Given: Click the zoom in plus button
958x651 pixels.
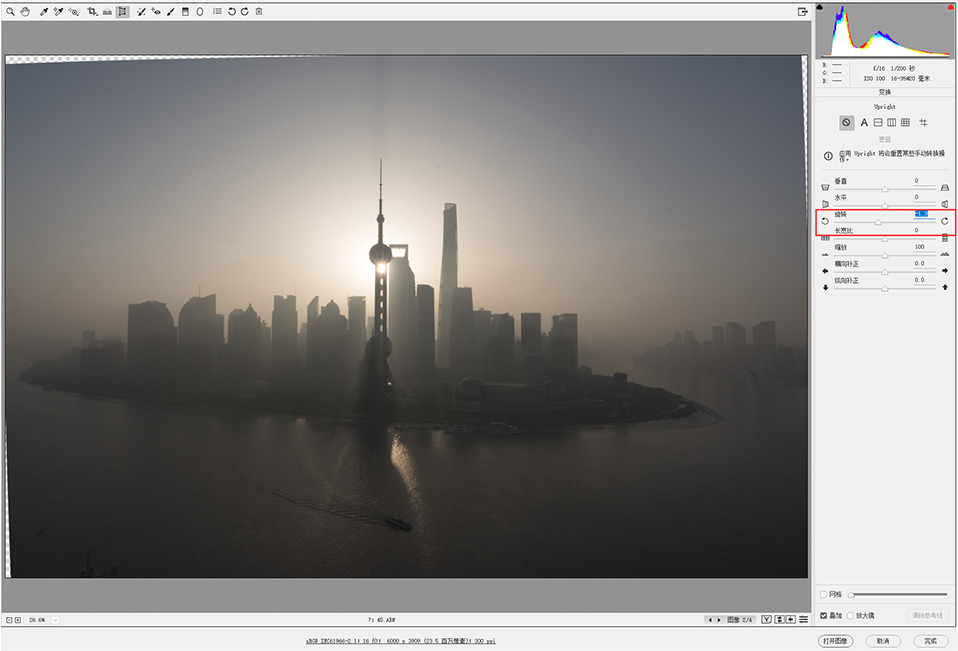Looking at the screenshot, I should pos(18,620).
